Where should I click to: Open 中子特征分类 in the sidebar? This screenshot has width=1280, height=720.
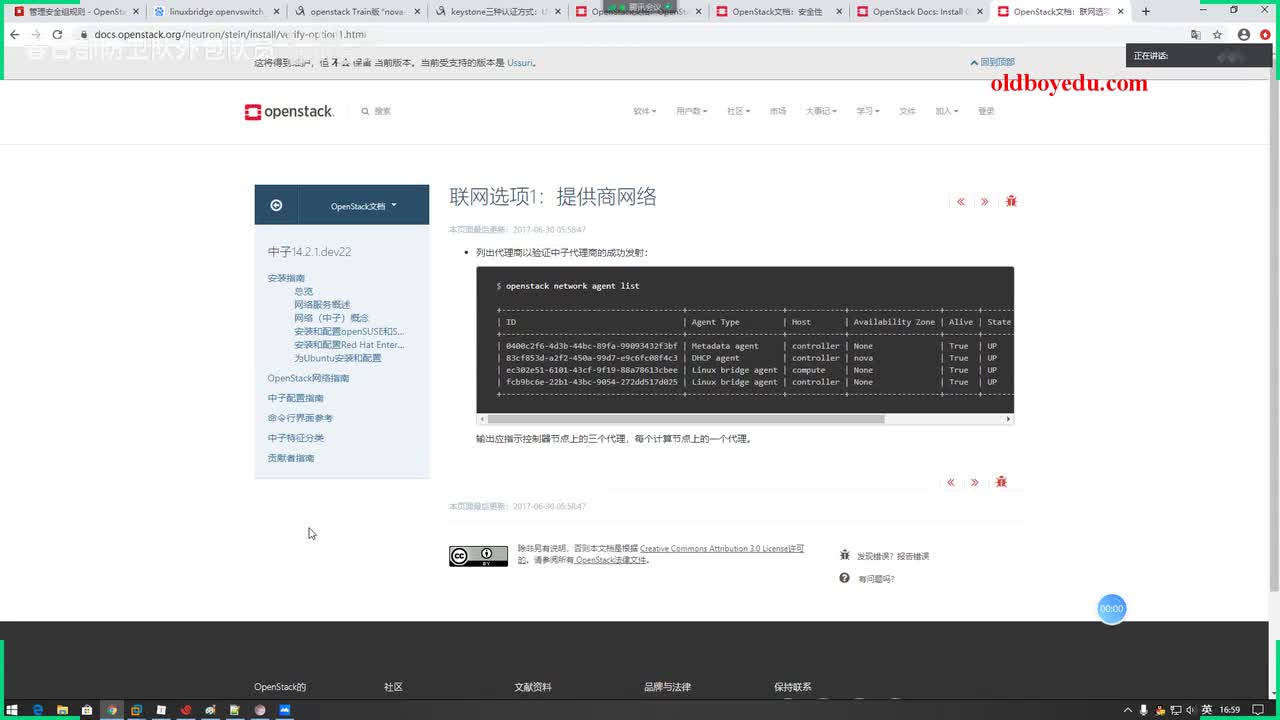[x=295, y=438]
